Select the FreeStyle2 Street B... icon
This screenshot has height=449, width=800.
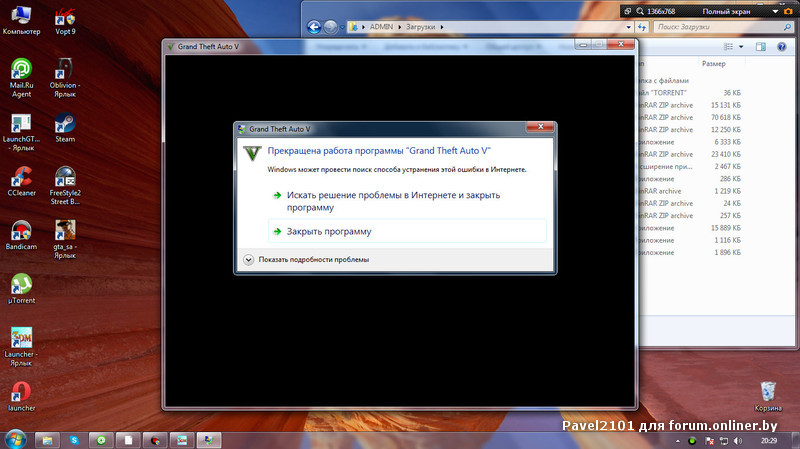65,186
